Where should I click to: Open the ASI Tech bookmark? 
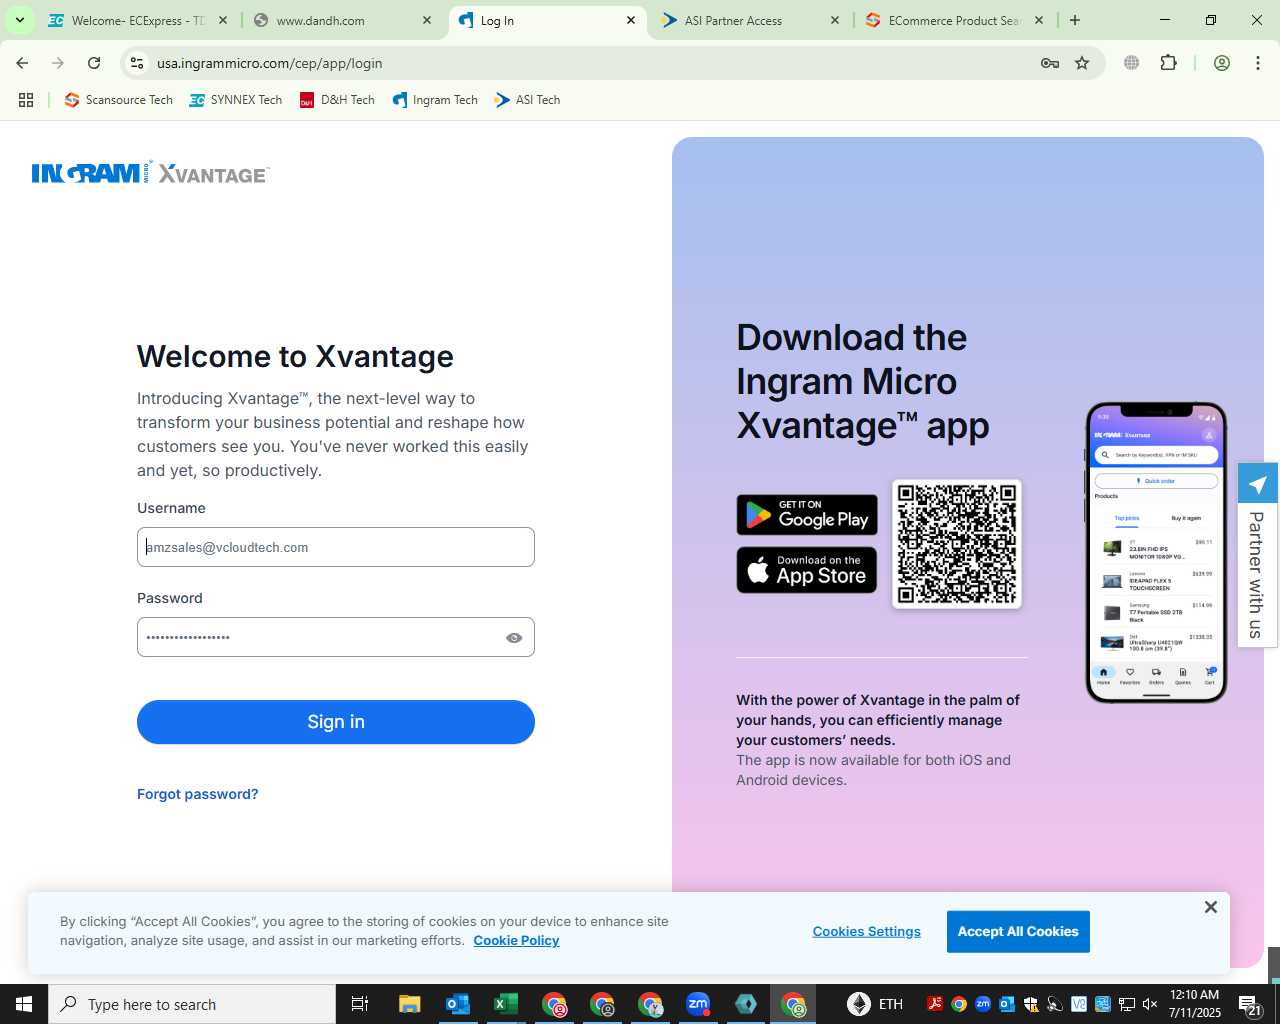tap(527, 100)
